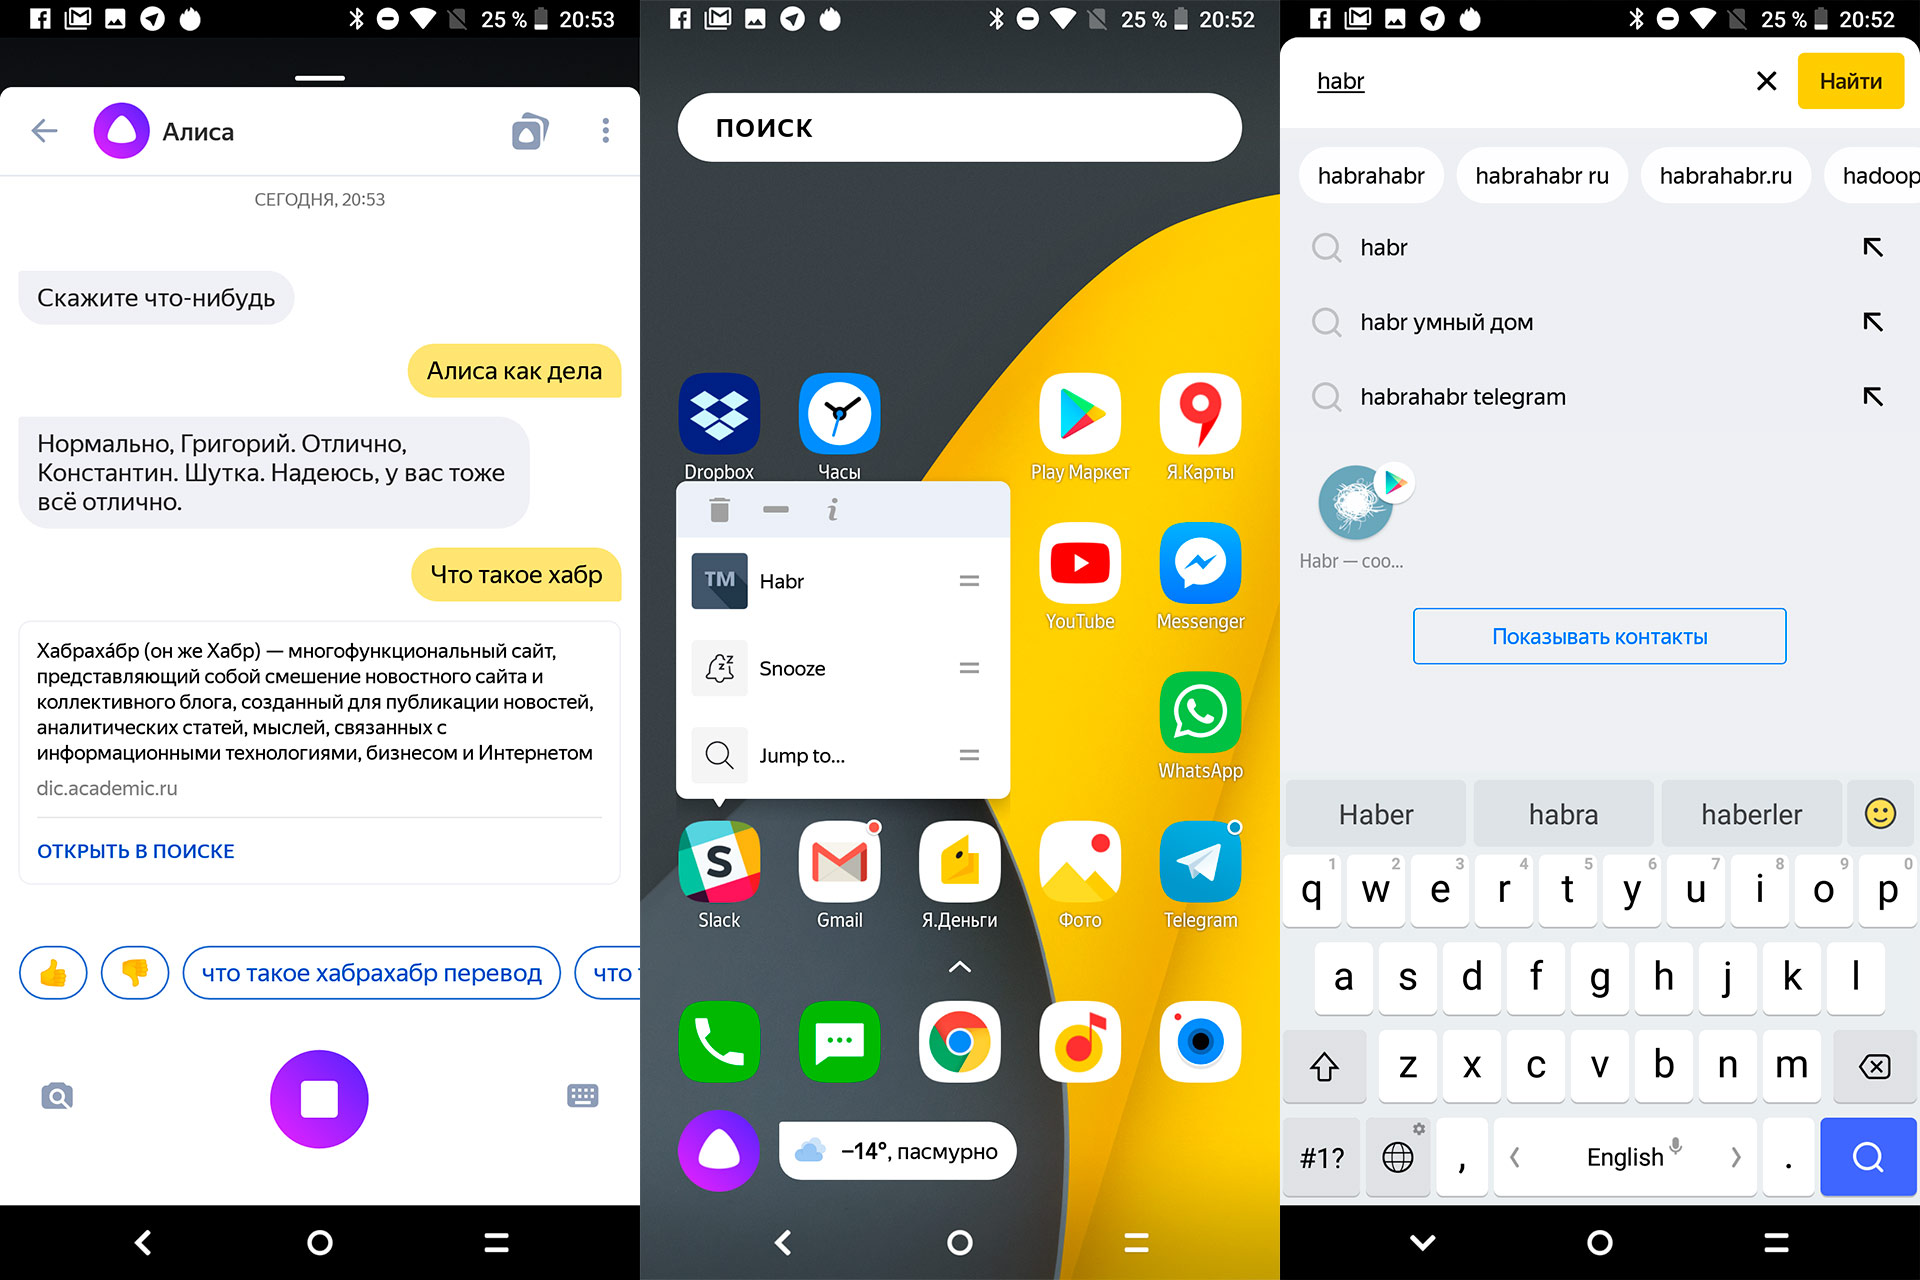Expand habrahabr.ru search suggestion
This screenshot has height=1280, width=1920.
pyautogui.click(x=1724, y=176)
